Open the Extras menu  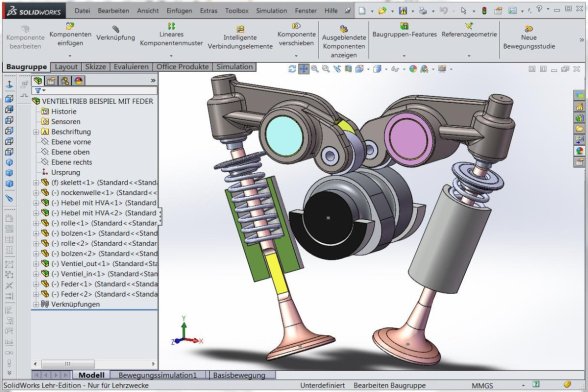208,11
